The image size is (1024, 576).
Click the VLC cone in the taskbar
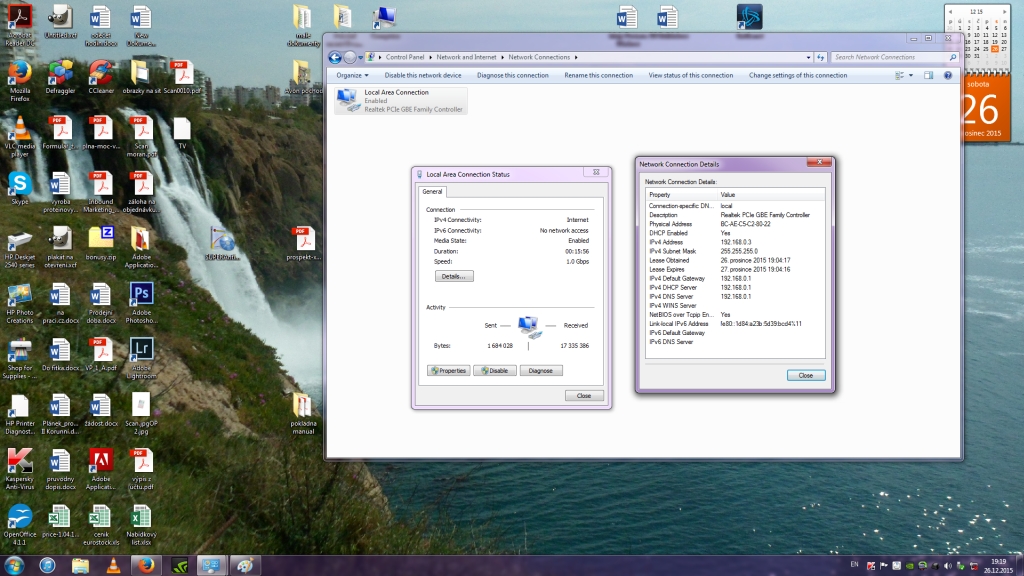click(113, 565)
